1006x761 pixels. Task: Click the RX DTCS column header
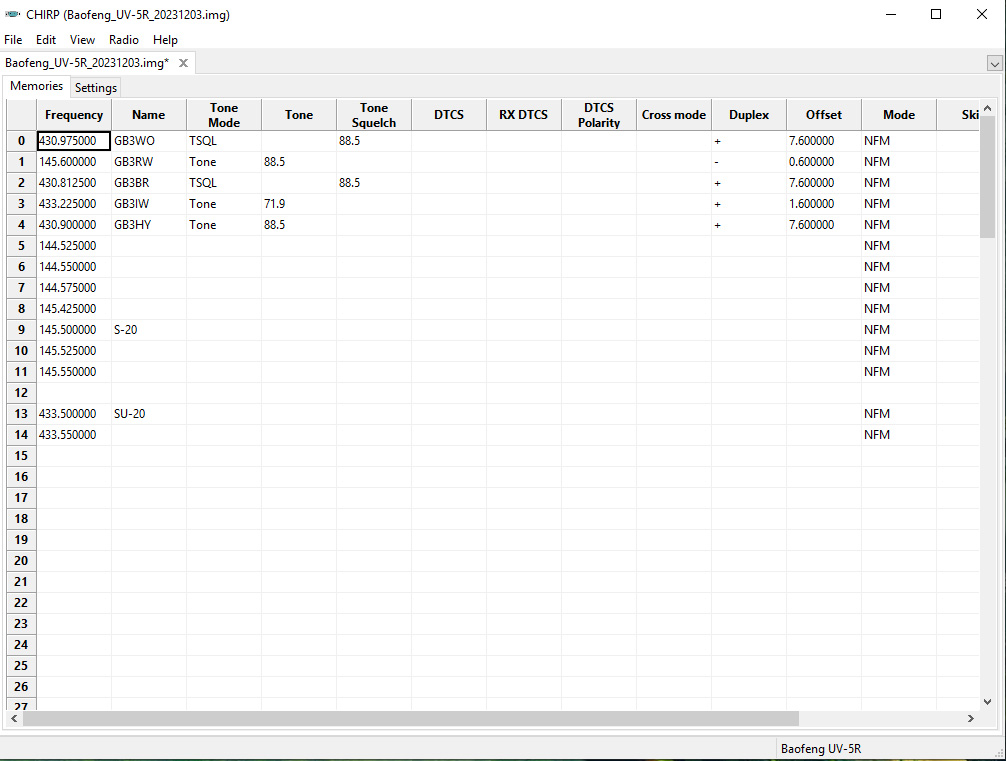click(x=524, y=115)
